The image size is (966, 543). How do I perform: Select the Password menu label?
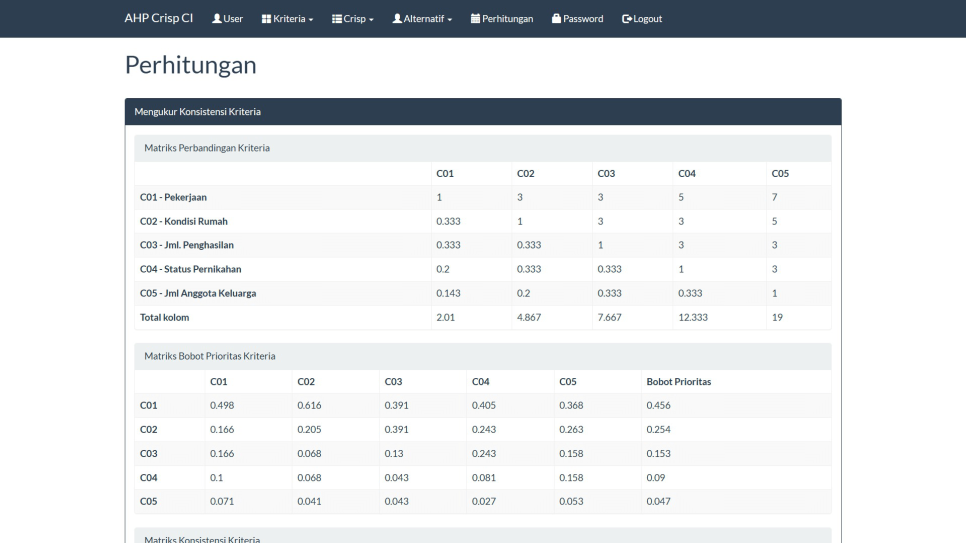583,19
